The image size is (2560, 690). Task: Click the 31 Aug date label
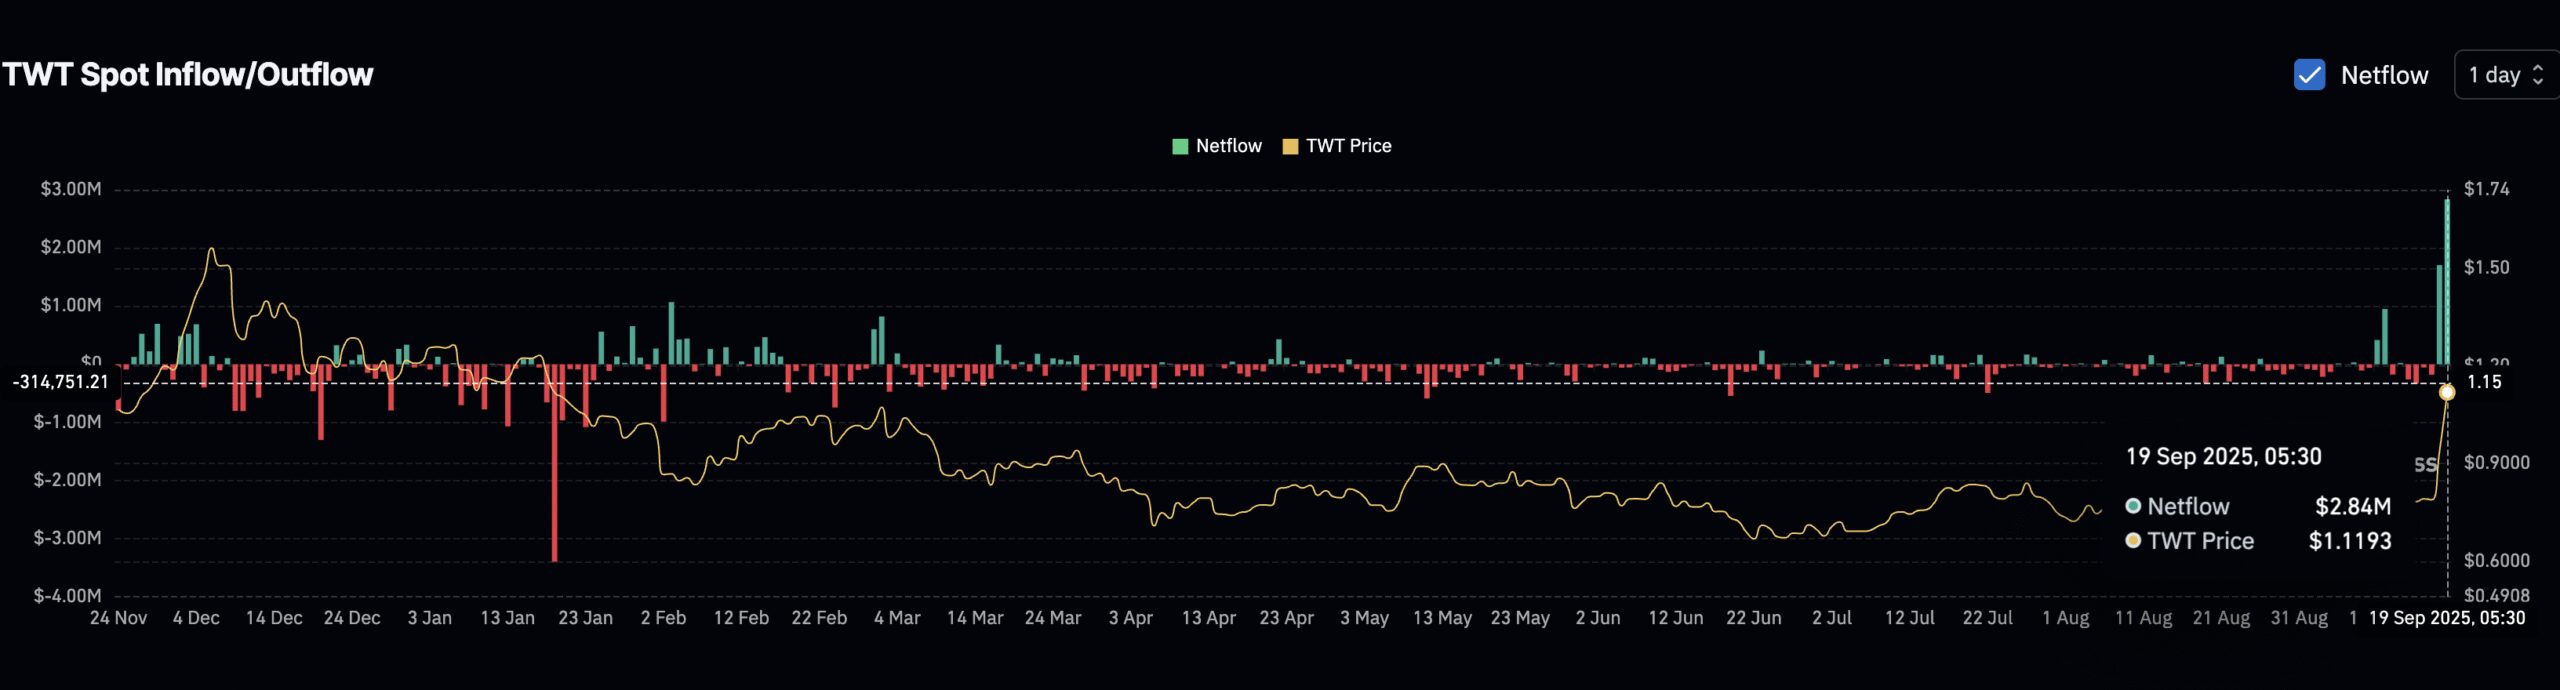click(2299, 618)
